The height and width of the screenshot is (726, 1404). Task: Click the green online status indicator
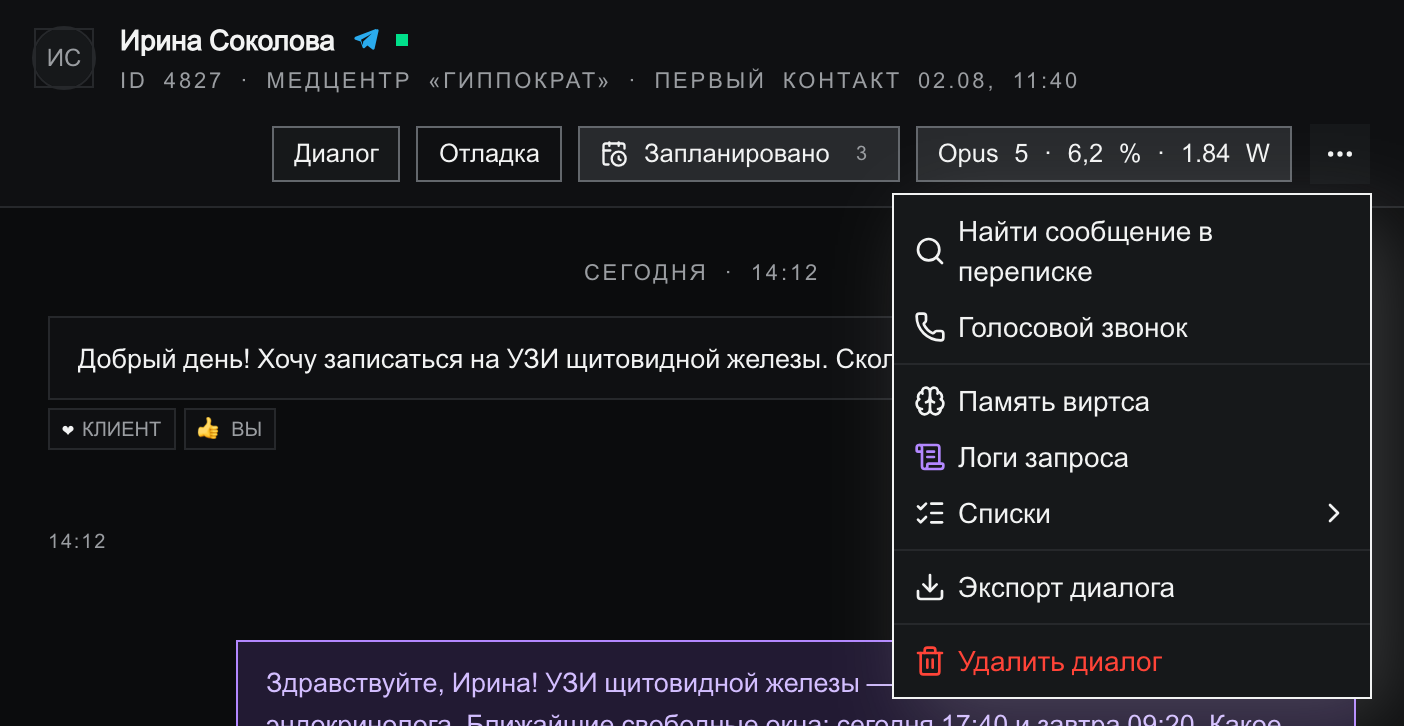402,40
